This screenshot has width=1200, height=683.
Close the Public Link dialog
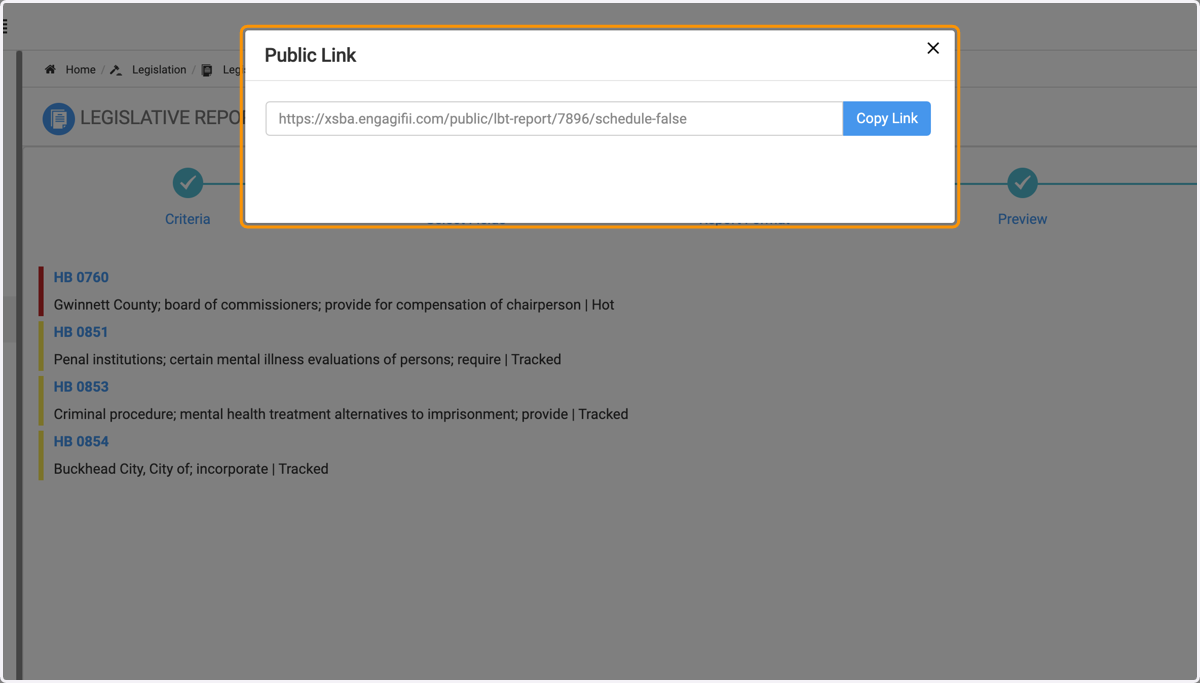pos(933,48)
